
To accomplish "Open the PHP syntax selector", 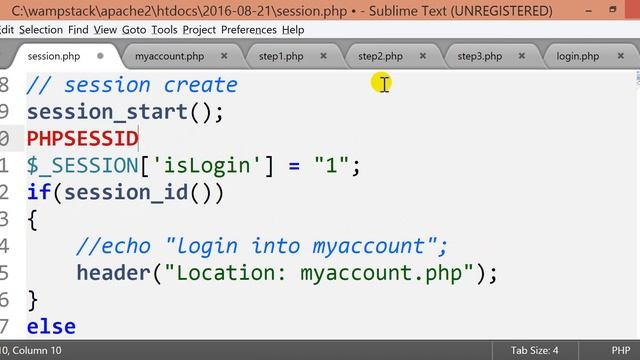I will (x=620, y=350).
